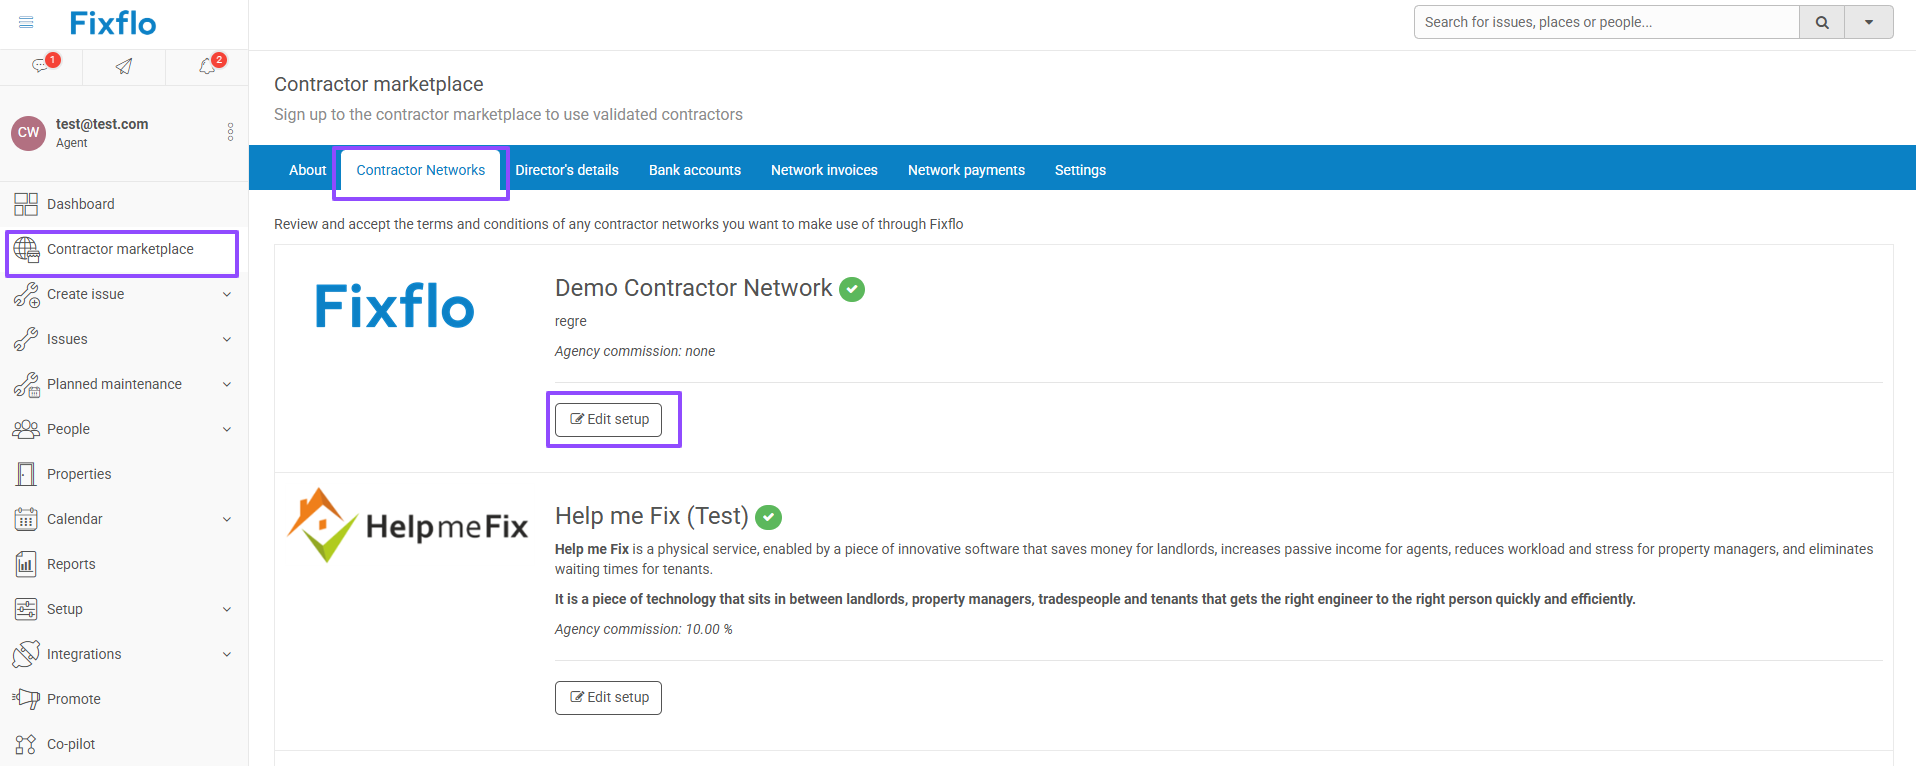Click the Demo Contractor Network heading
Viewport: 1916px width, 766px height.
[693, 288]
